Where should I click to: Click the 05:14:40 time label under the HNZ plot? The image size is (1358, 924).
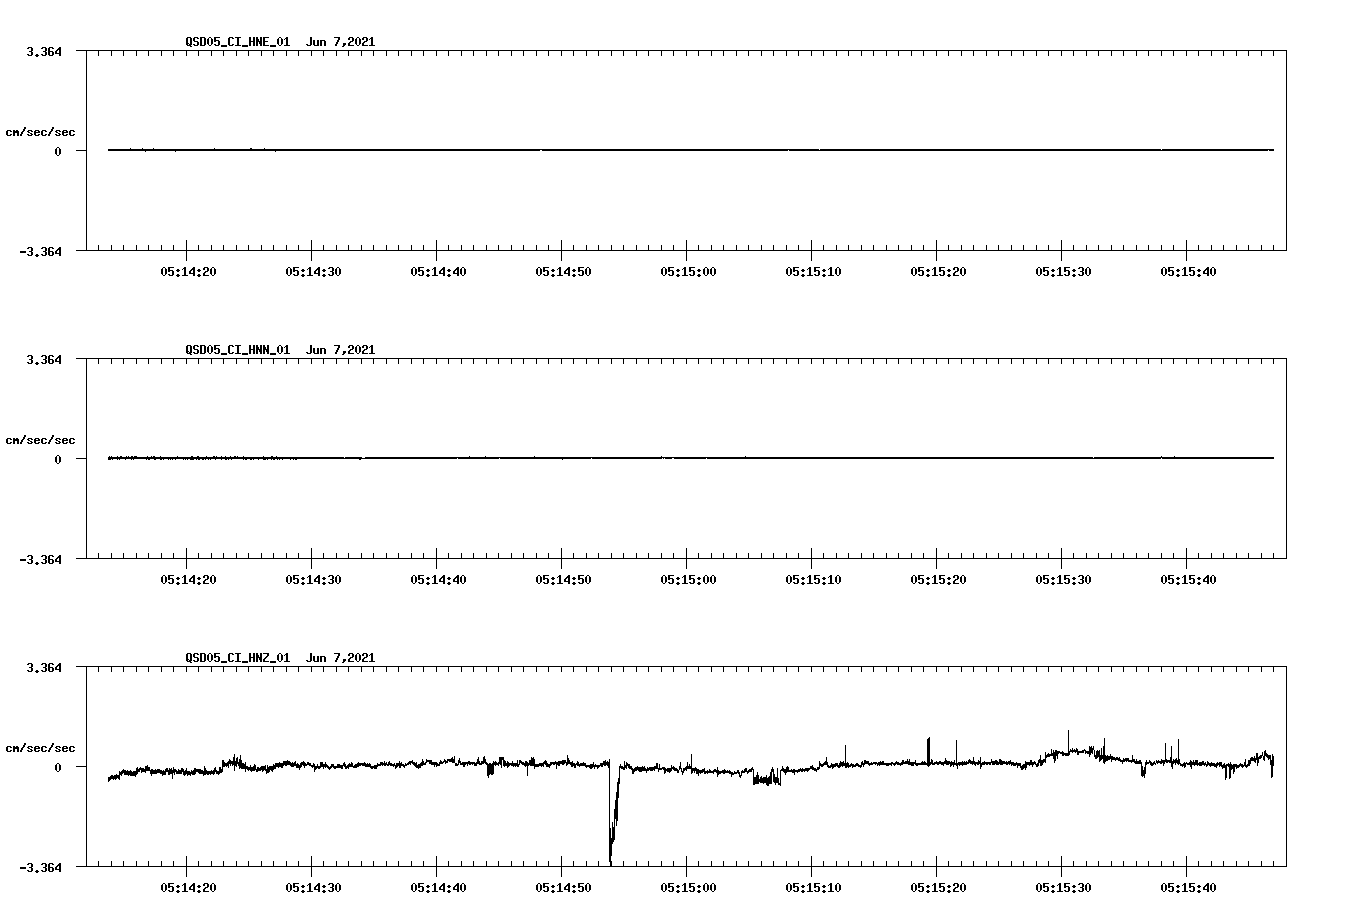pyautogui.click(x=438, y=888)
